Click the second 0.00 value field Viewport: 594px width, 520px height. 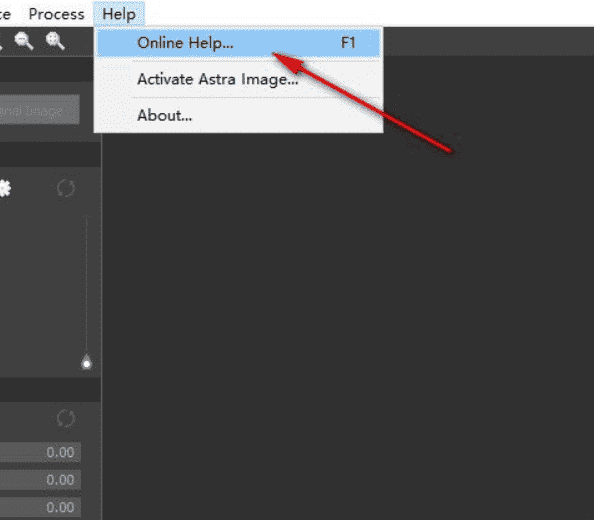[40, 480]
